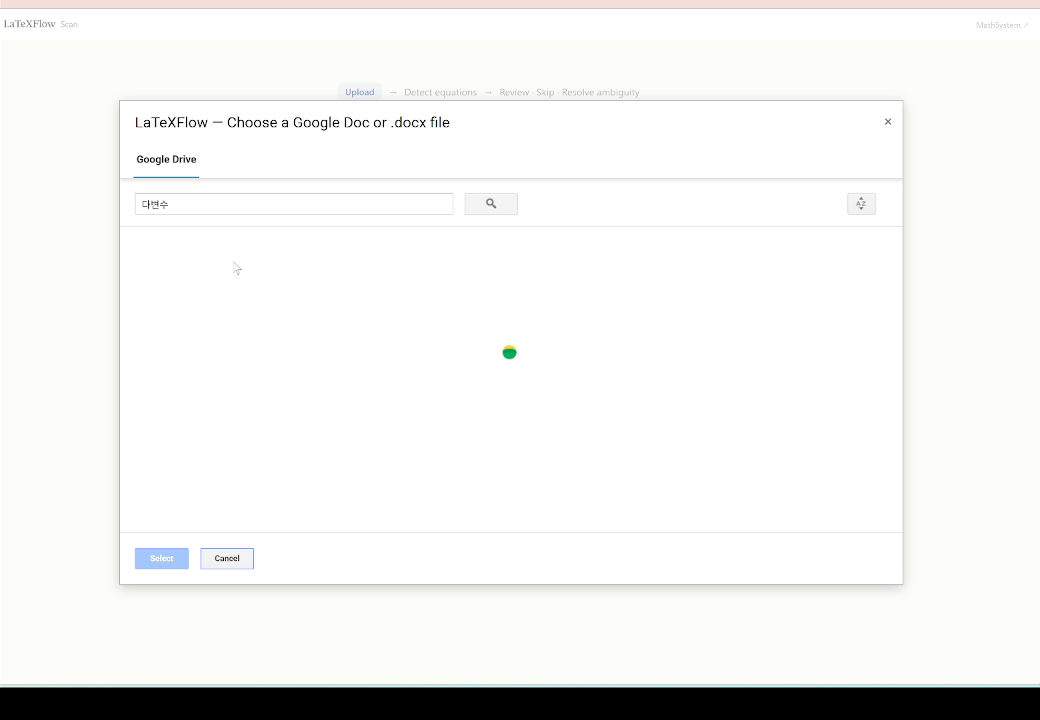Click the green loading spinner
This screenshot has width=1040, height=720.
pyautogui.click(x=509, y=352)
